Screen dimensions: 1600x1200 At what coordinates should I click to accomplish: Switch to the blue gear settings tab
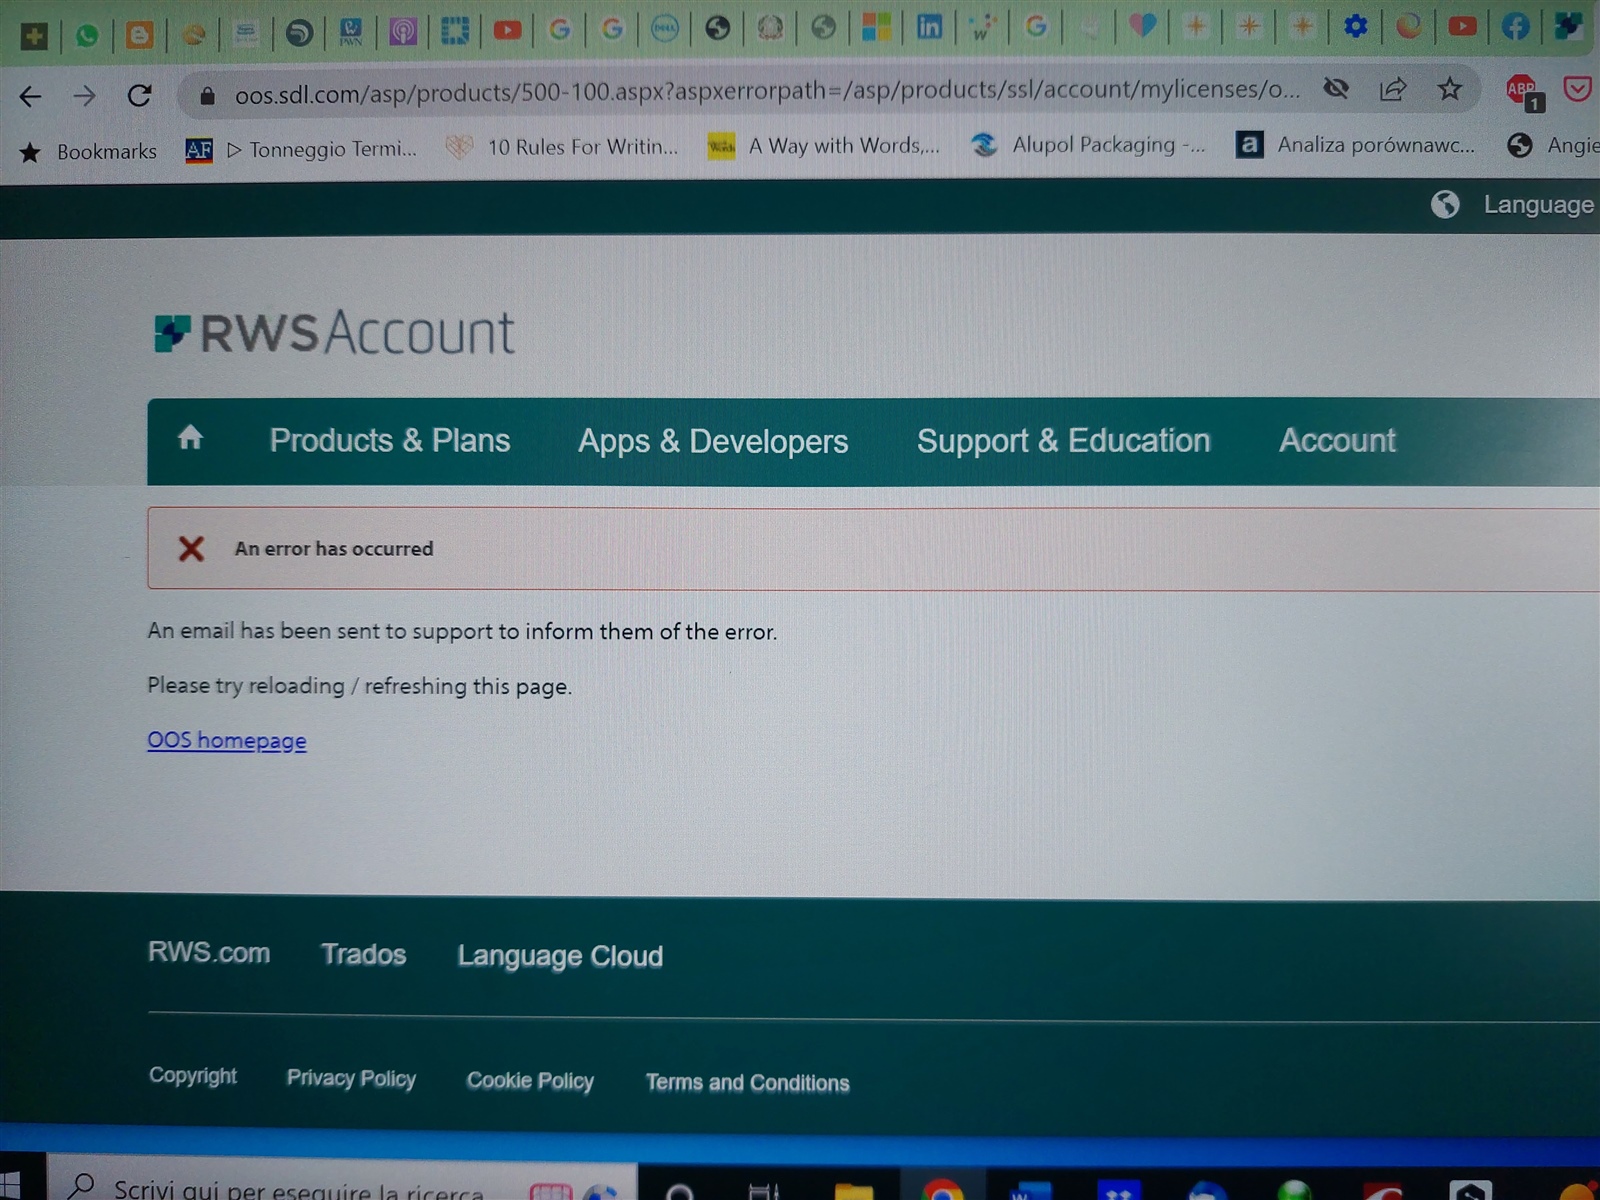(1355, 26)
